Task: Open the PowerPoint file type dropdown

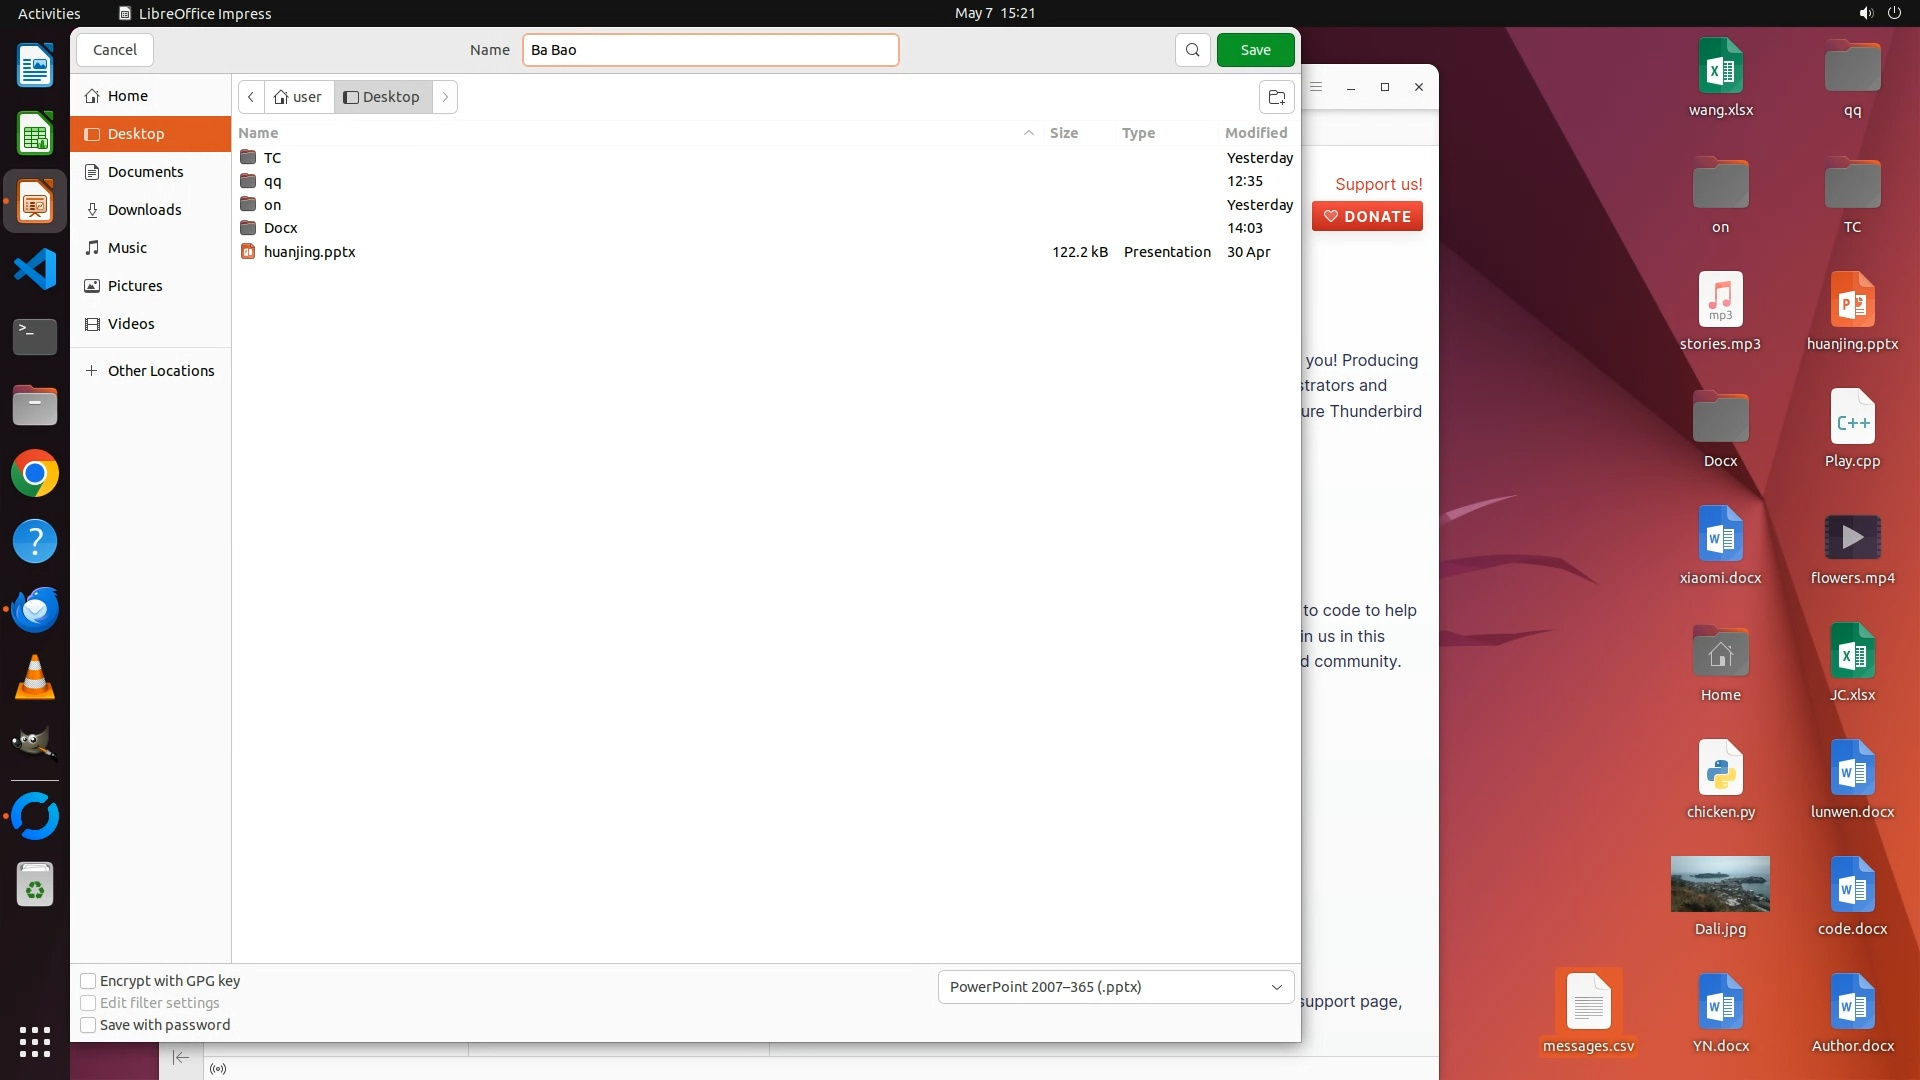Action: point(1115,987)
